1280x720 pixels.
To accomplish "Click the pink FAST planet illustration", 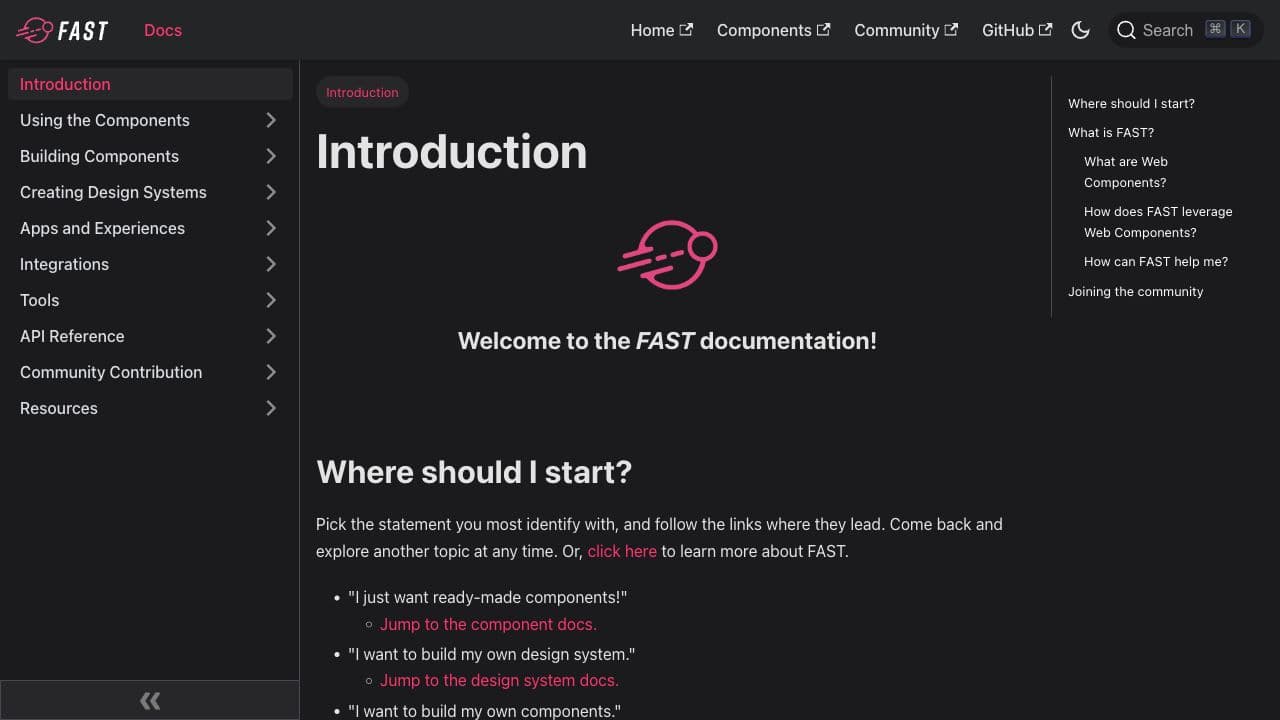I will (x=667, y=255).
